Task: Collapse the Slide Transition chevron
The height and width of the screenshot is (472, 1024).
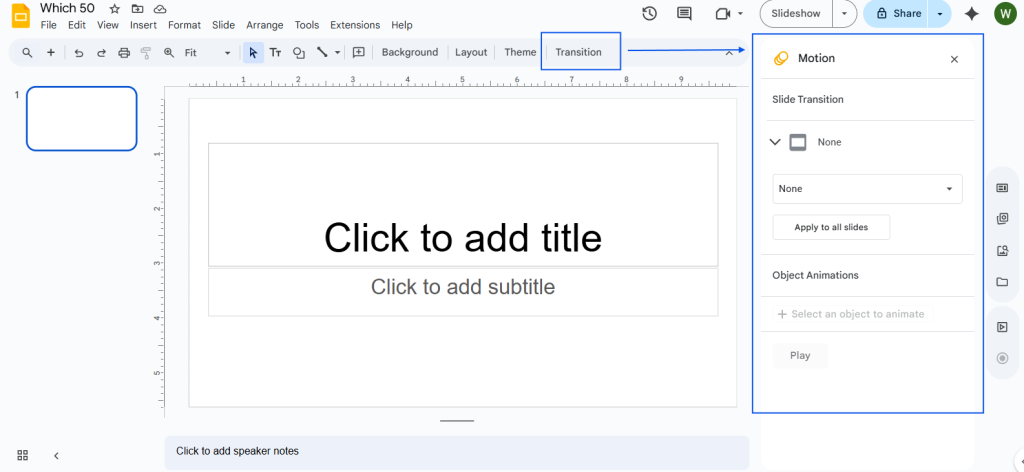Action: pos(775,142)
